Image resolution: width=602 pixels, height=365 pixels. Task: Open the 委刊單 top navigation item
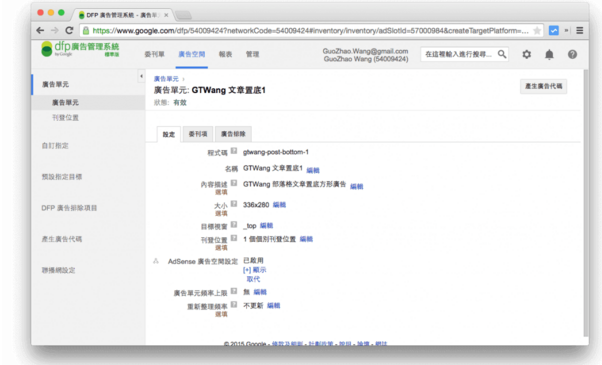click(154, 54)
